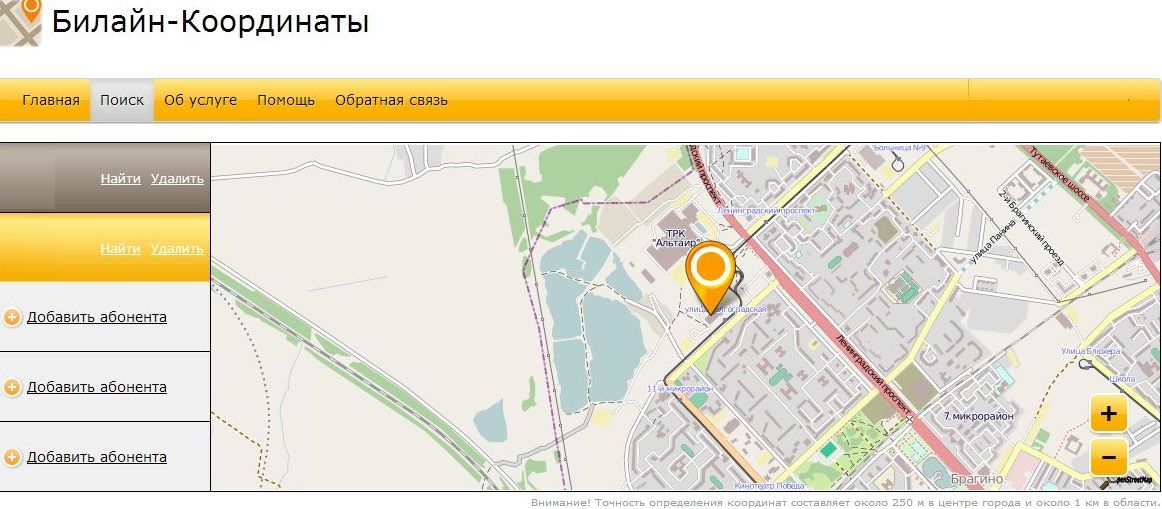
Task: Click the Билайн-Координаты map logo icon
Action: click(x=21, y=22)
